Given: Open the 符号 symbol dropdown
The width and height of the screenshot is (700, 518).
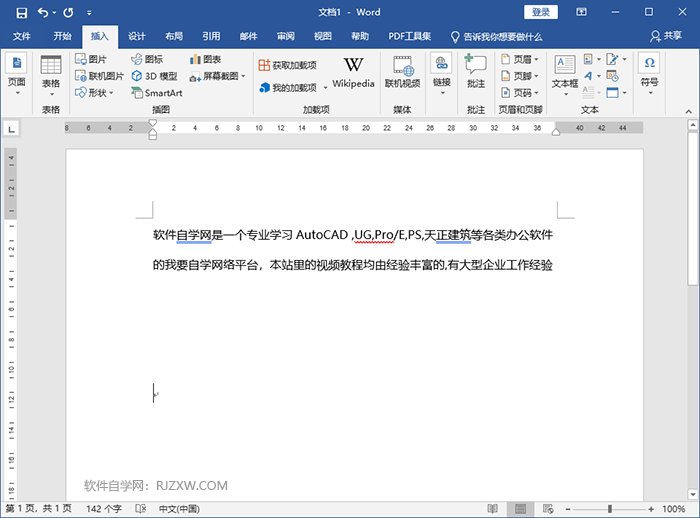Looking at the screenshot, I should [x=650, y=75].
